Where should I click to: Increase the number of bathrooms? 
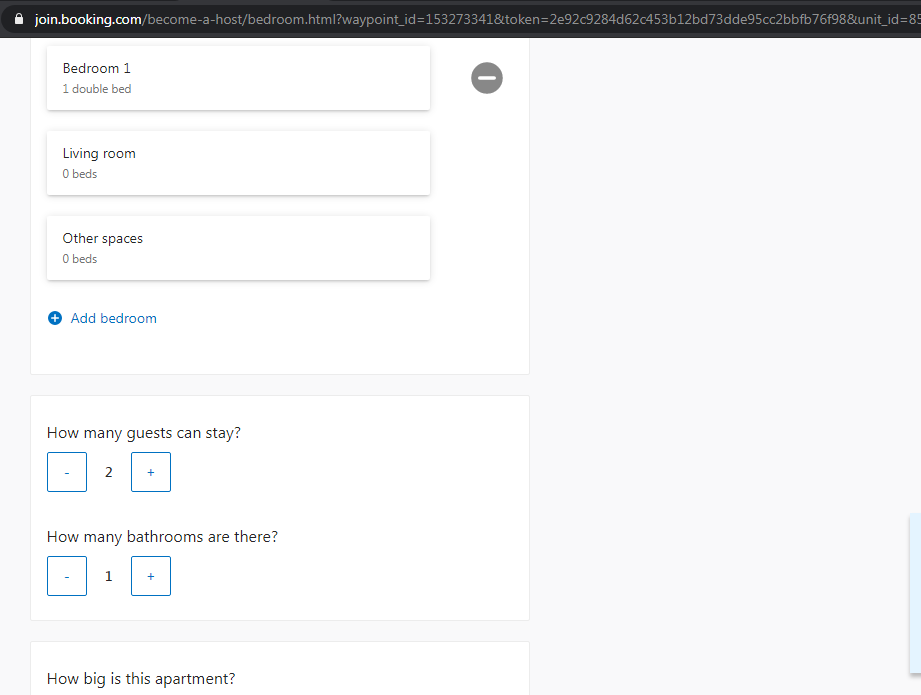click(x=151, y=576)
